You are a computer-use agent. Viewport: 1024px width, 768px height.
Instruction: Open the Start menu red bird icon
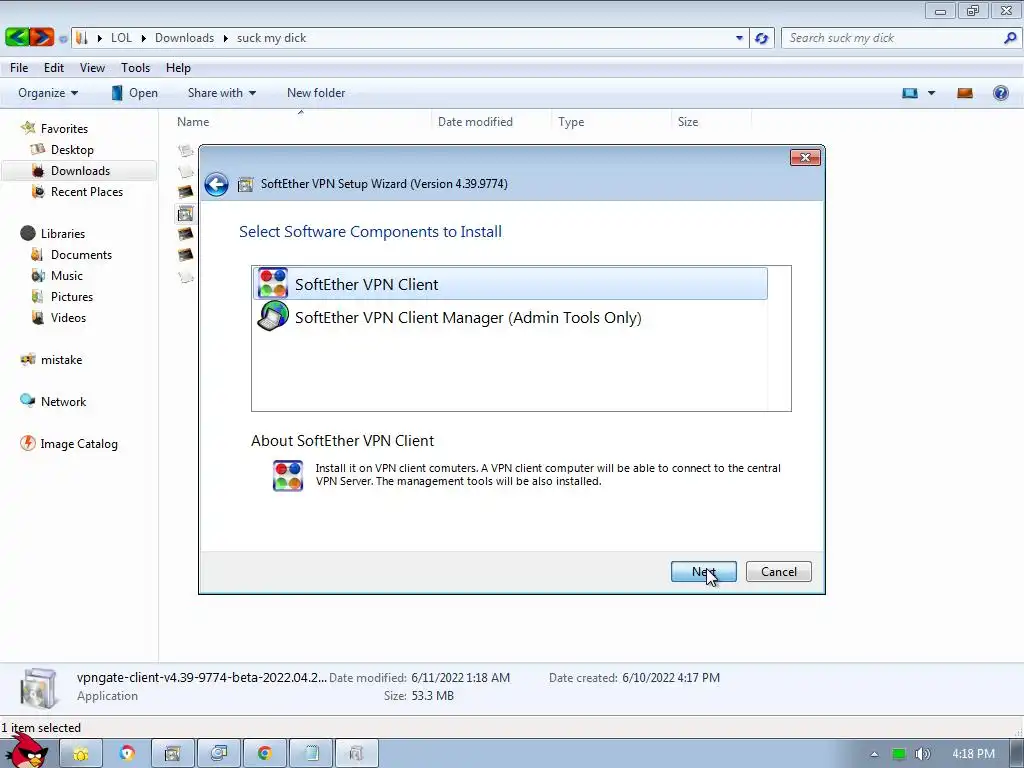pos(26,751)
